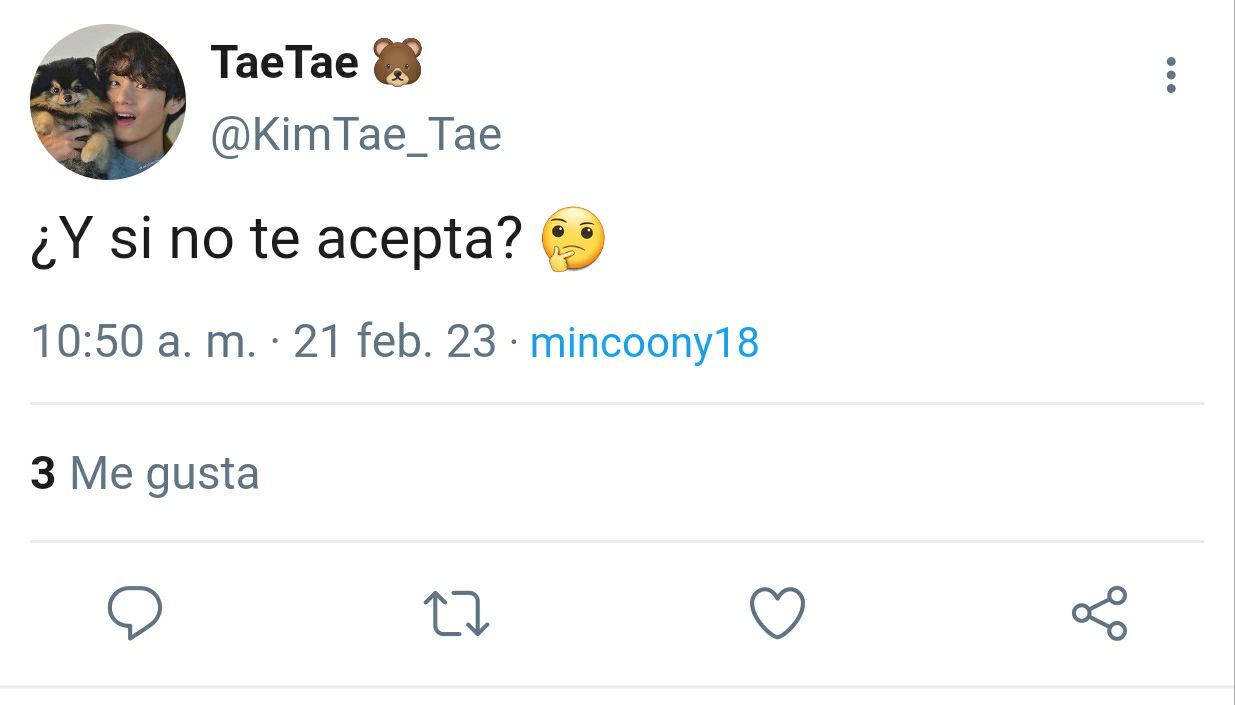
Task: Click the black dog in profile photo
Action: [72, 112]
